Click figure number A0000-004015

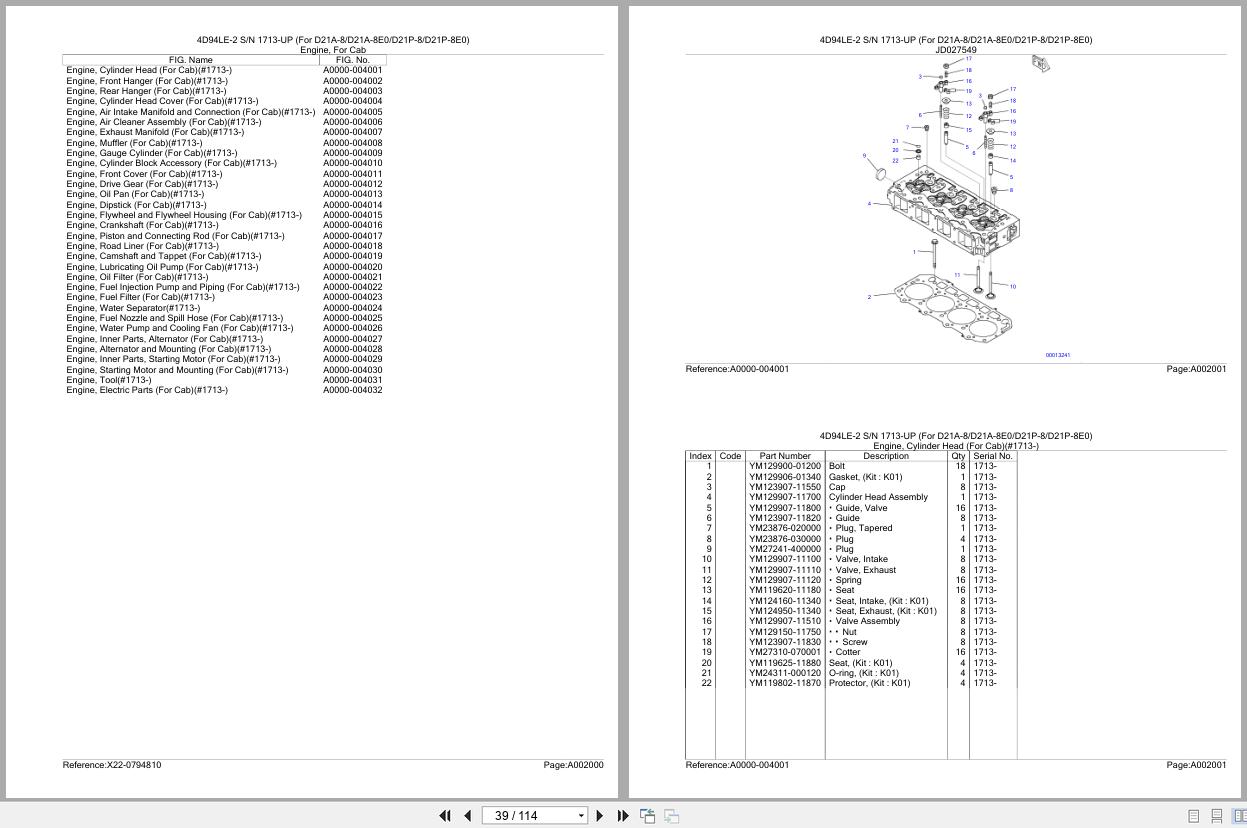(352, 215)
